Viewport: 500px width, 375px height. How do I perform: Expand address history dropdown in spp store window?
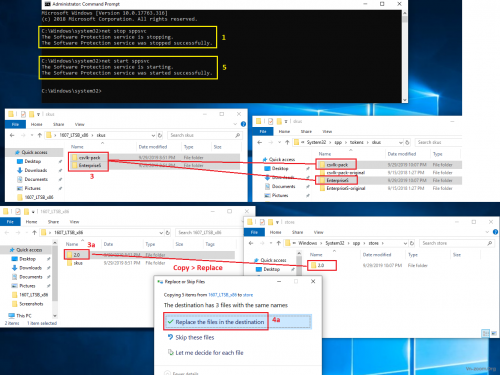click(x=406, y=243)
